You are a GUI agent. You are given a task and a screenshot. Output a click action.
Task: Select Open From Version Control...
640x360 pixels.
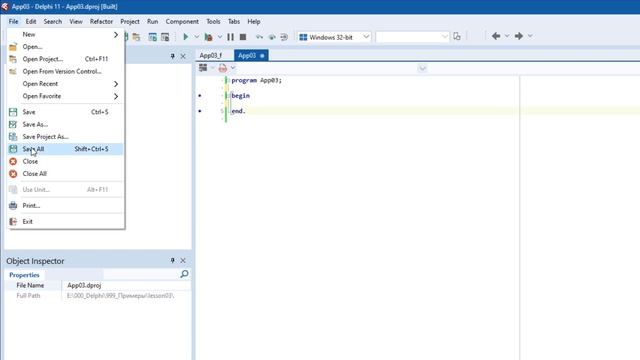(65, 71)
